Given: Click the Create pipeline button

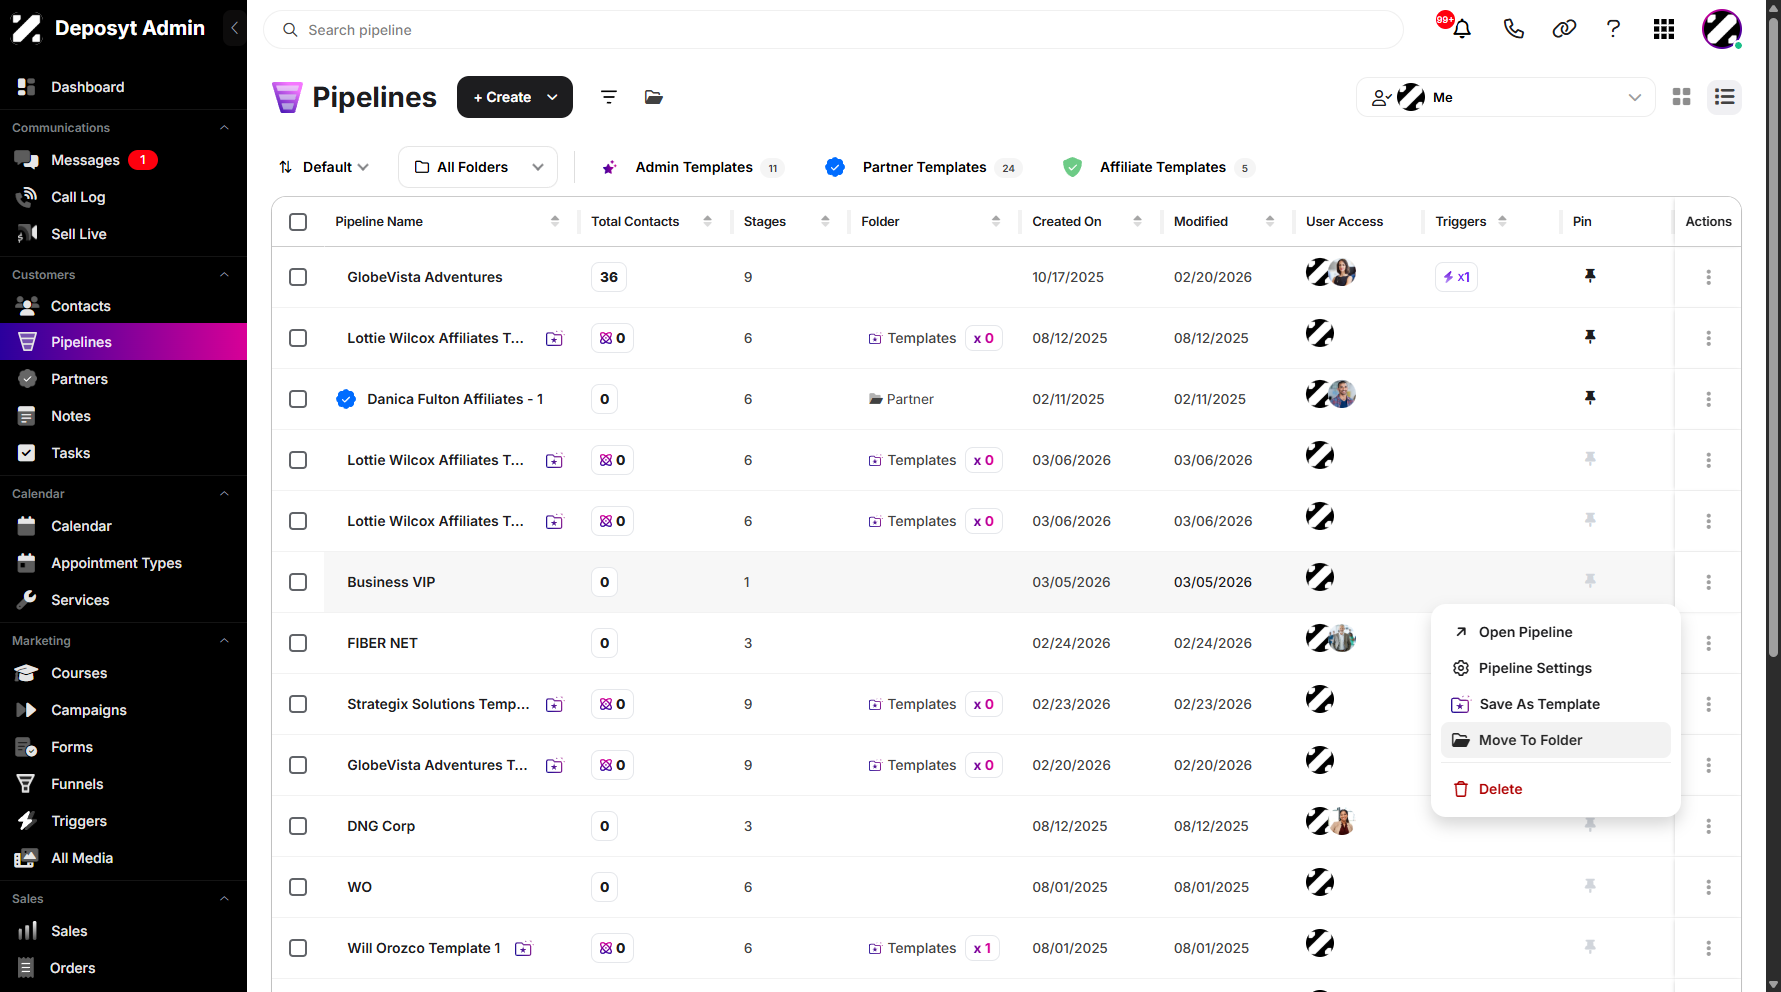Looking at the screenshot, I should point(514,97).
